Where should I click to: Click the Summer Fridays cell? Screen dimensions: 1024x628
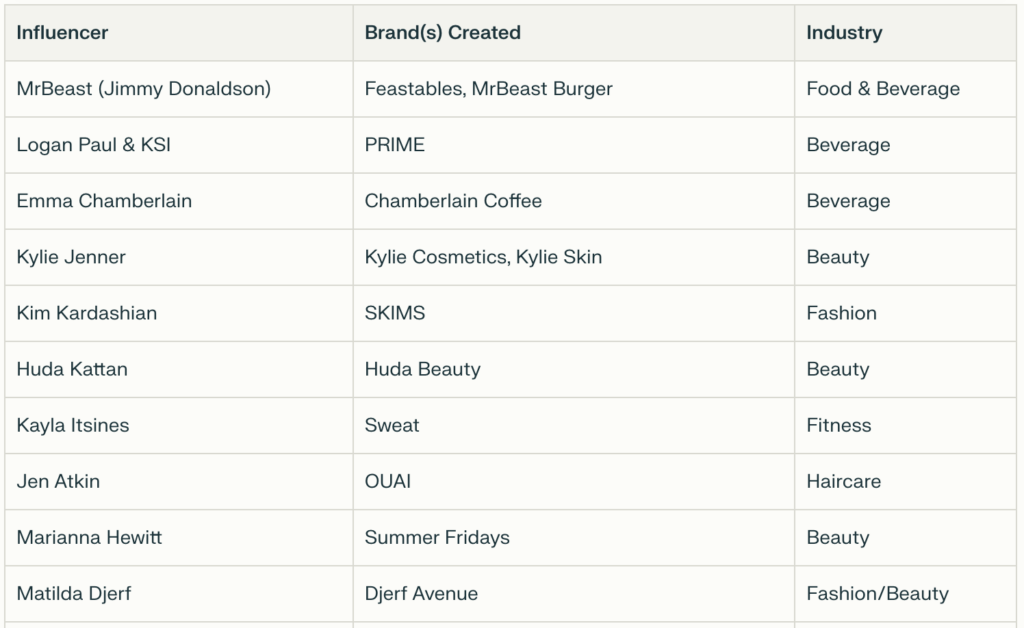coord(437,537)
